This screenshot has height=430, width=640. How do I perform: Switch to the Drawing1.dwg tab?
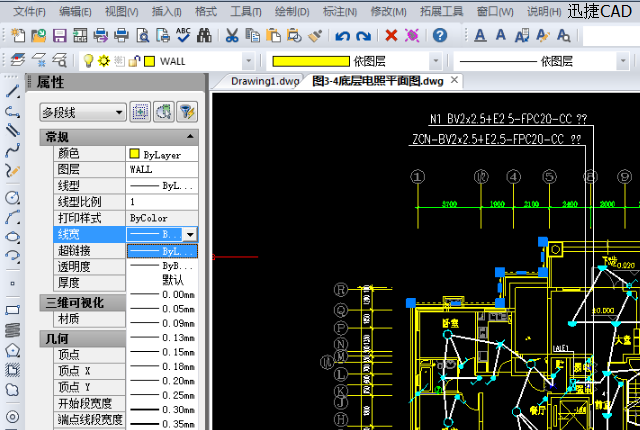(264, 81)
